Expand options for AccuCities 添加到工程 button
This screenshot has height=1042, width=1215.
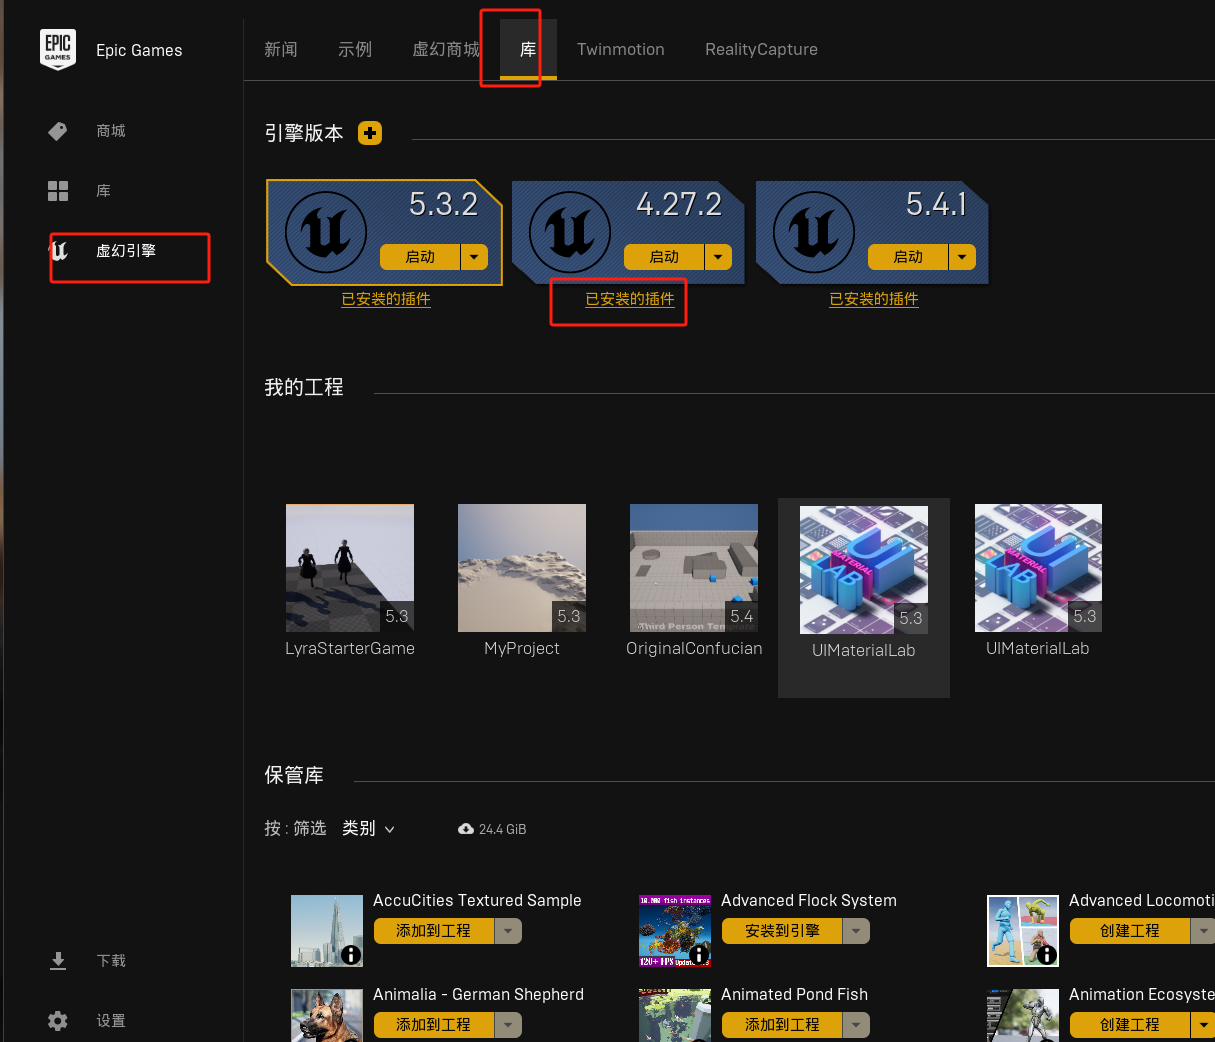[509, 931]
